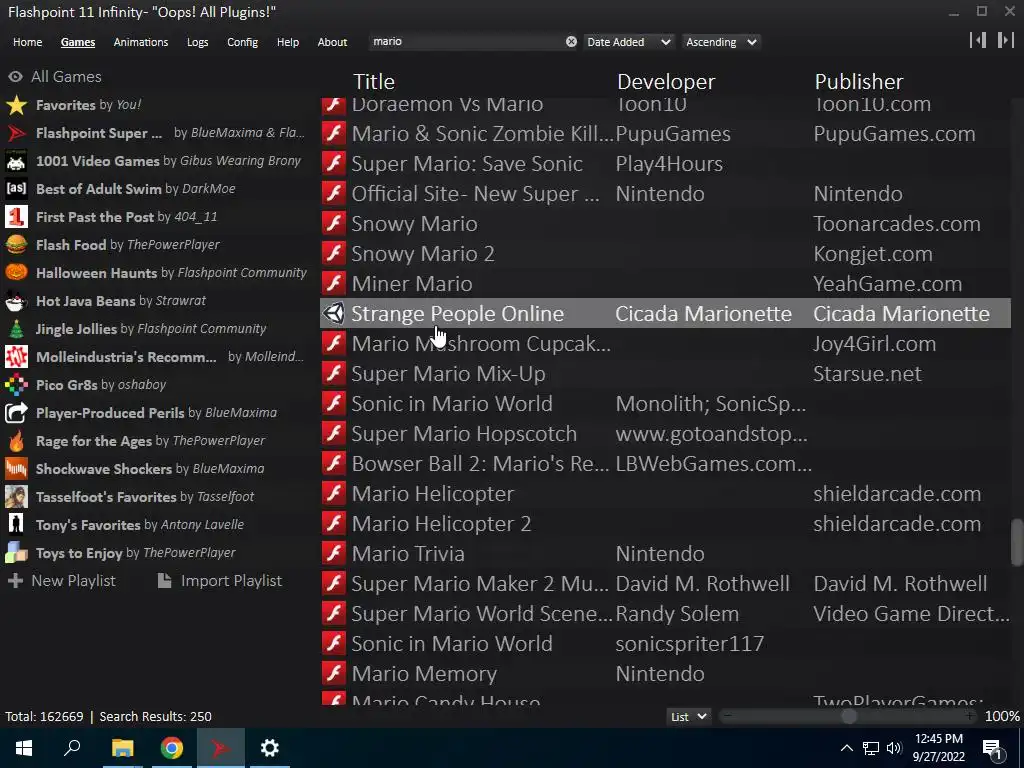The height and width of the screenshot is (768, 1024).
Task: Click the 1001 Video Games playlist icon
Action: [x=16, y=161]
